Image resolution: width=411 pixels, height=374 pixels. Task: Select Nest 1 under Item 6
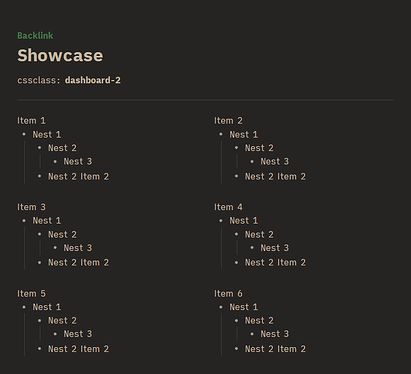[244, 307]
